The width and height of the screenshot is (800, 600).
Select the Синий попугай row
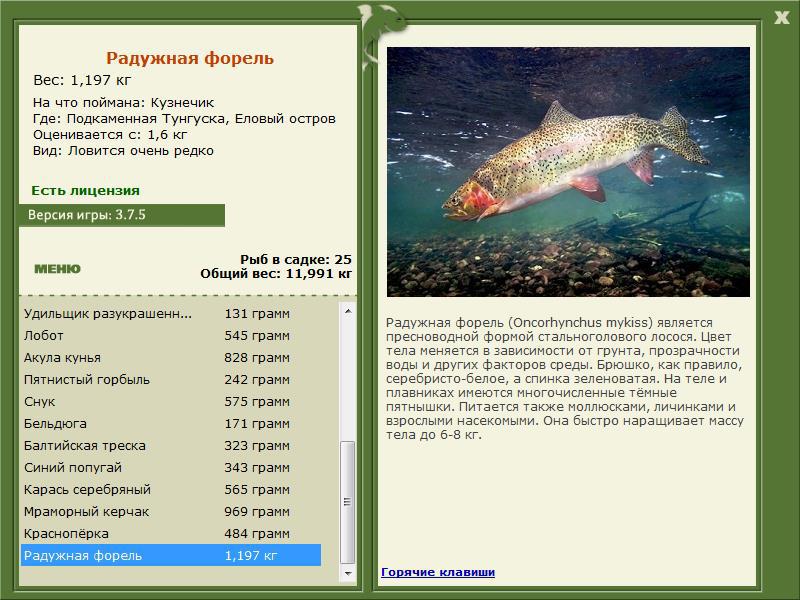[x=171, y=467]
